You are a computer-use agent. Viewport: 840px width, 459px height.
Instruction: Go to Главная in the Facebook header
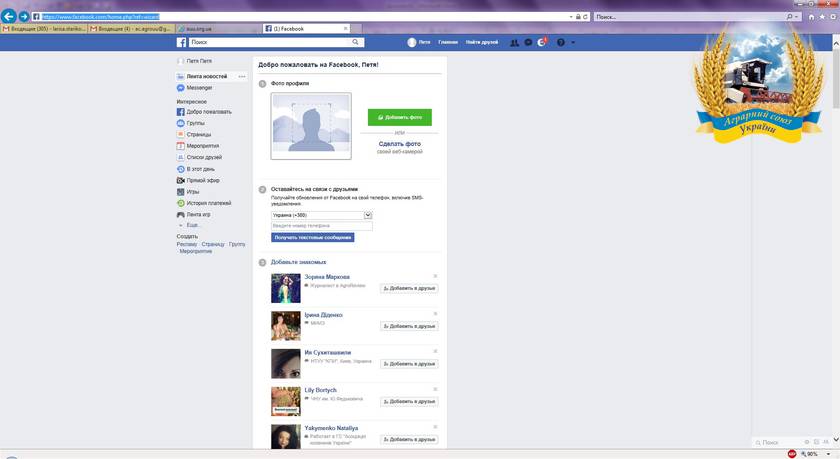(448, 42)
